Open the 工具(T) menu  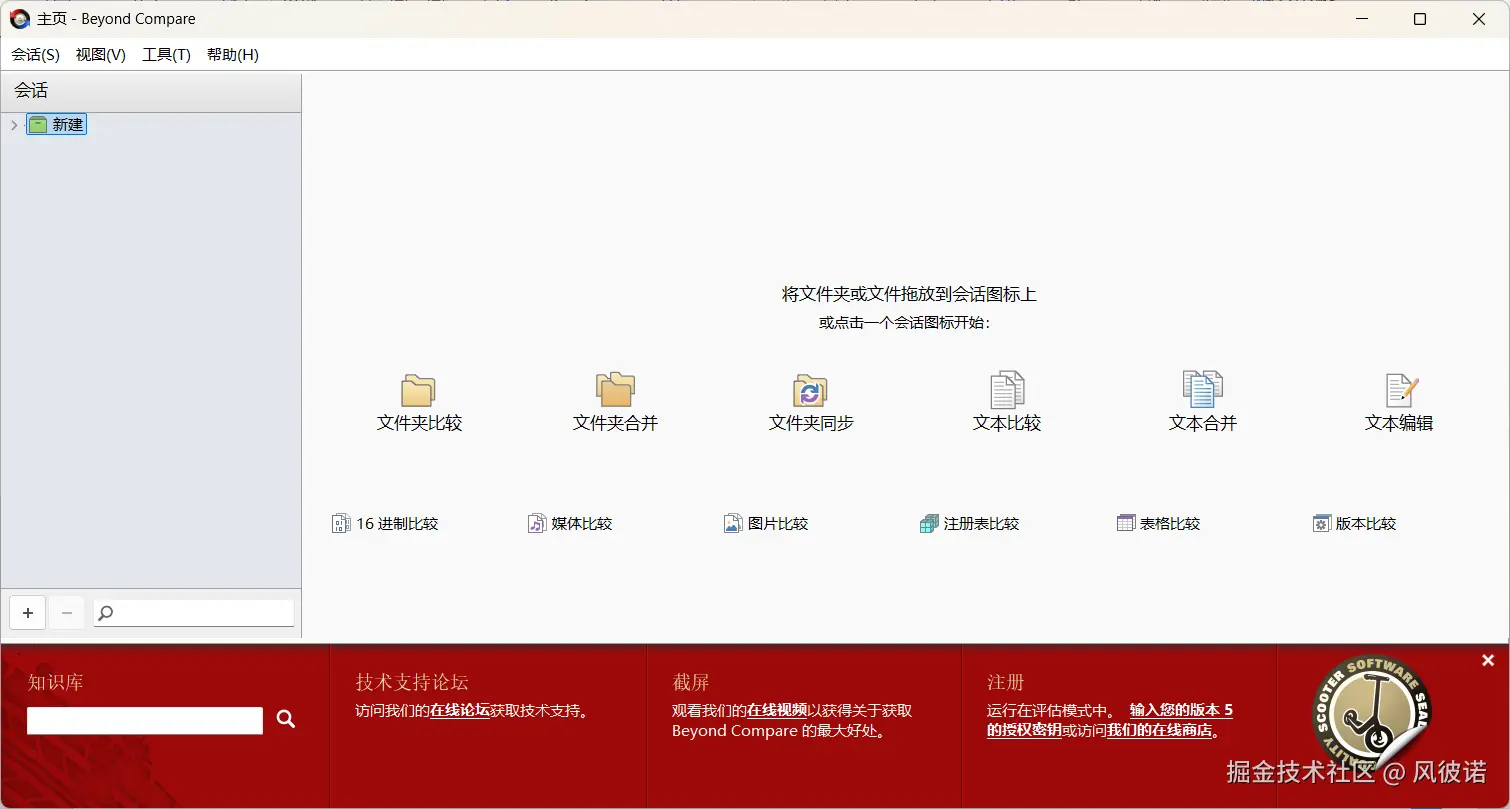pos(166,55)
